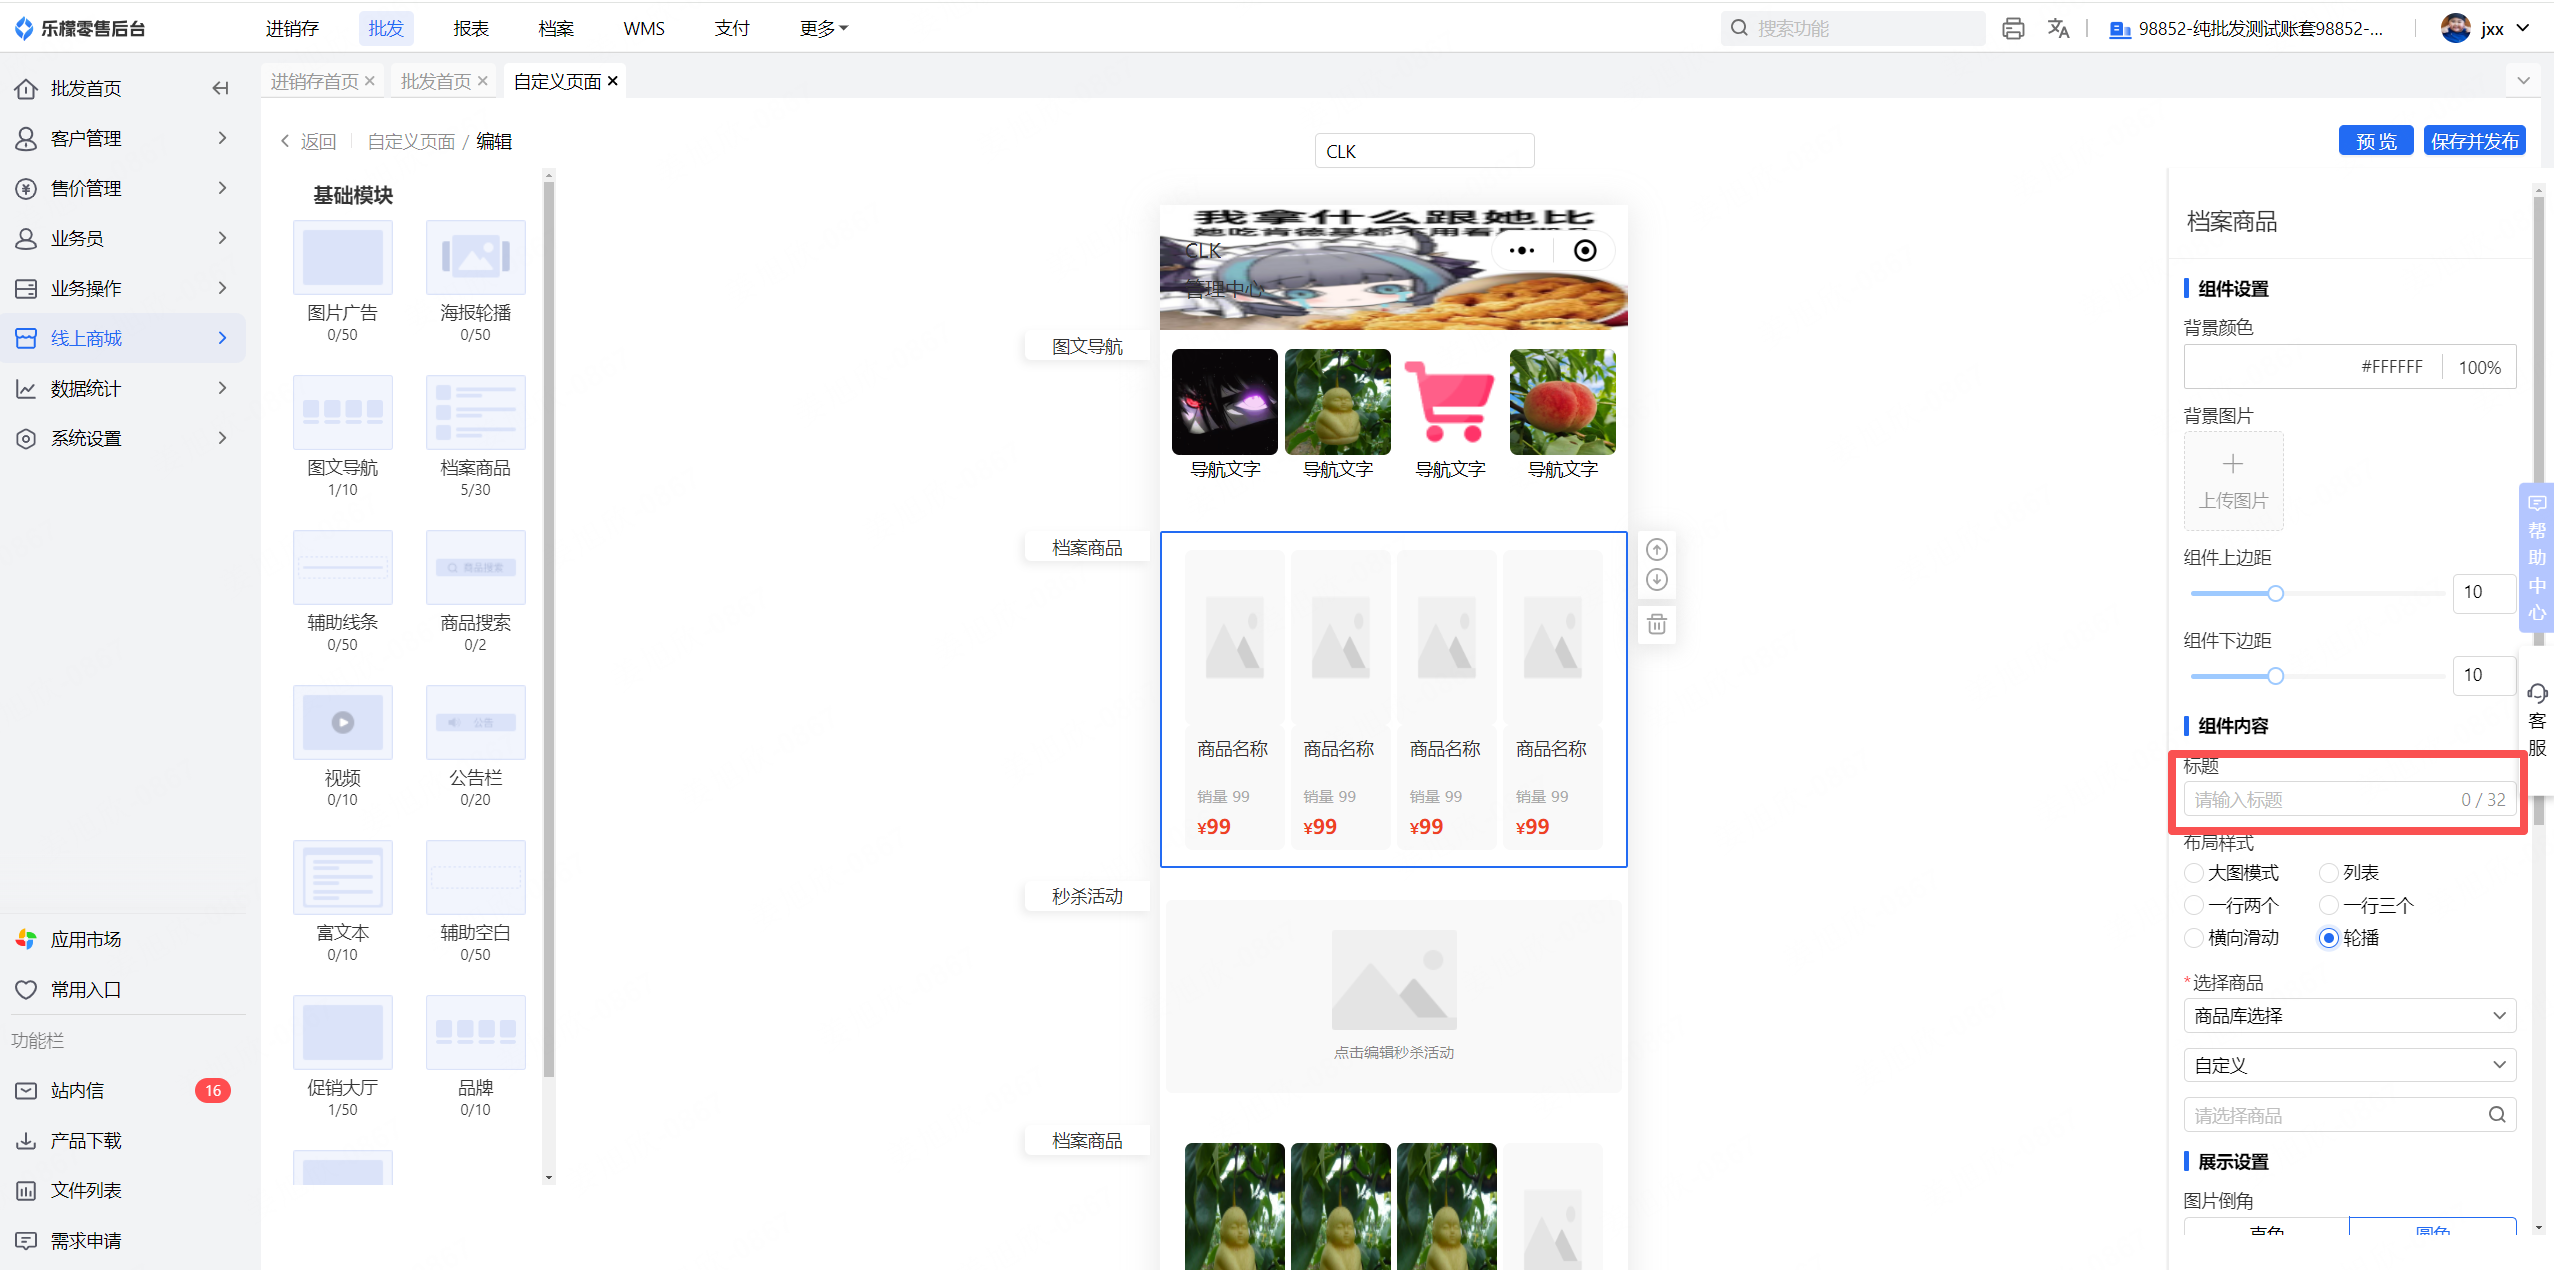2554x1270 pixels.
Task: Switch to the 批发首页 tab
Action: click(435, 81)
